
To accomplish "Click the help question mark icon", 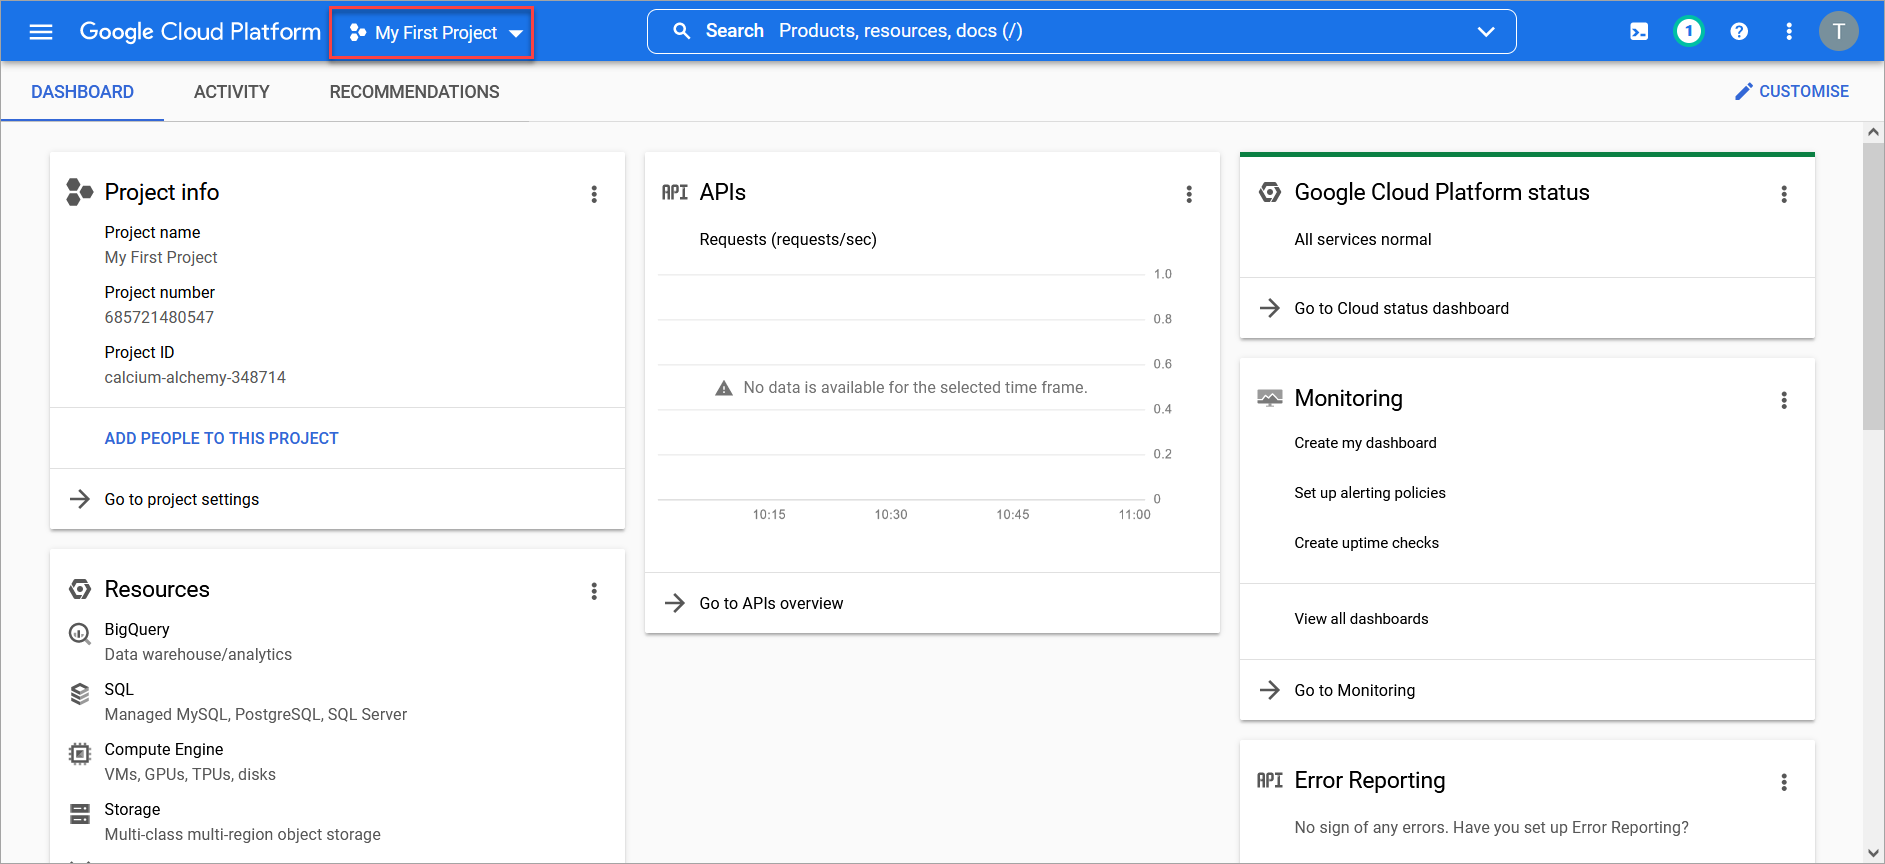I will point(1739,32).
